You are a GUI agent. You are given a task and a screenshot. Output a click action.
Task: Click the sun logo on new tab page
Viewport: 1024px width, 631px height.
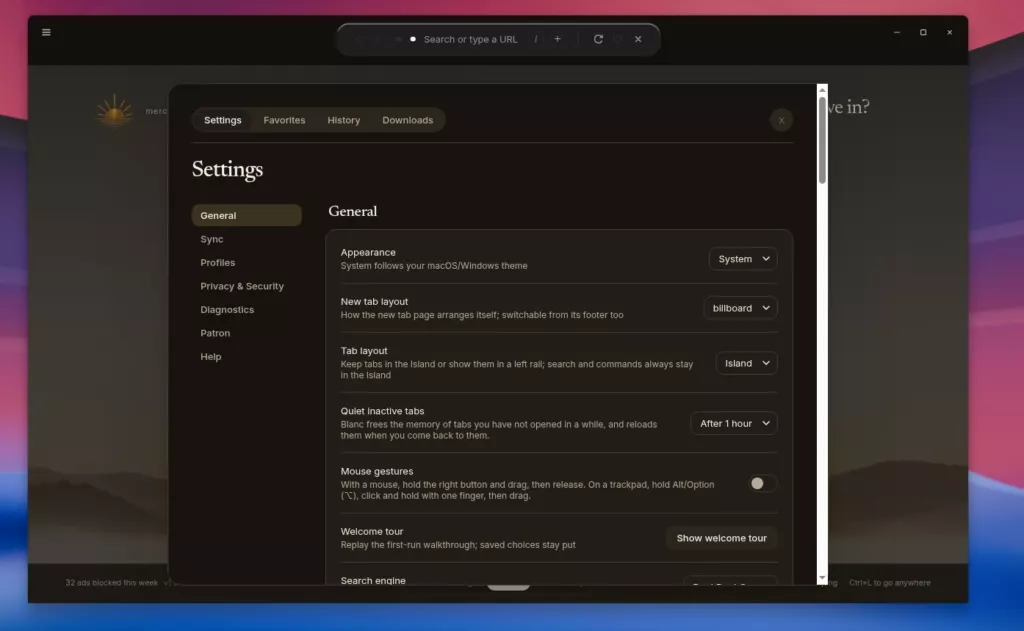[114, 111]
